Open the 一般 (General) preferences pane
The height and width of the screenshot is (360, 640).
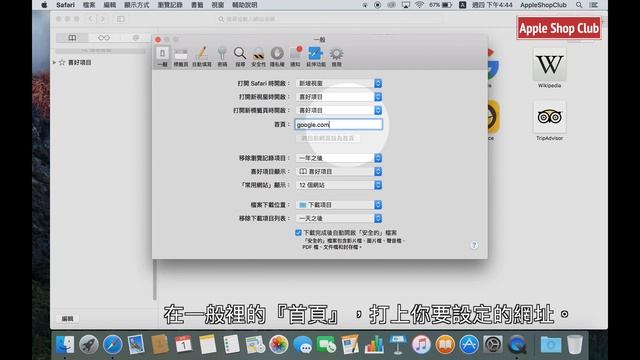coord(162,57)
